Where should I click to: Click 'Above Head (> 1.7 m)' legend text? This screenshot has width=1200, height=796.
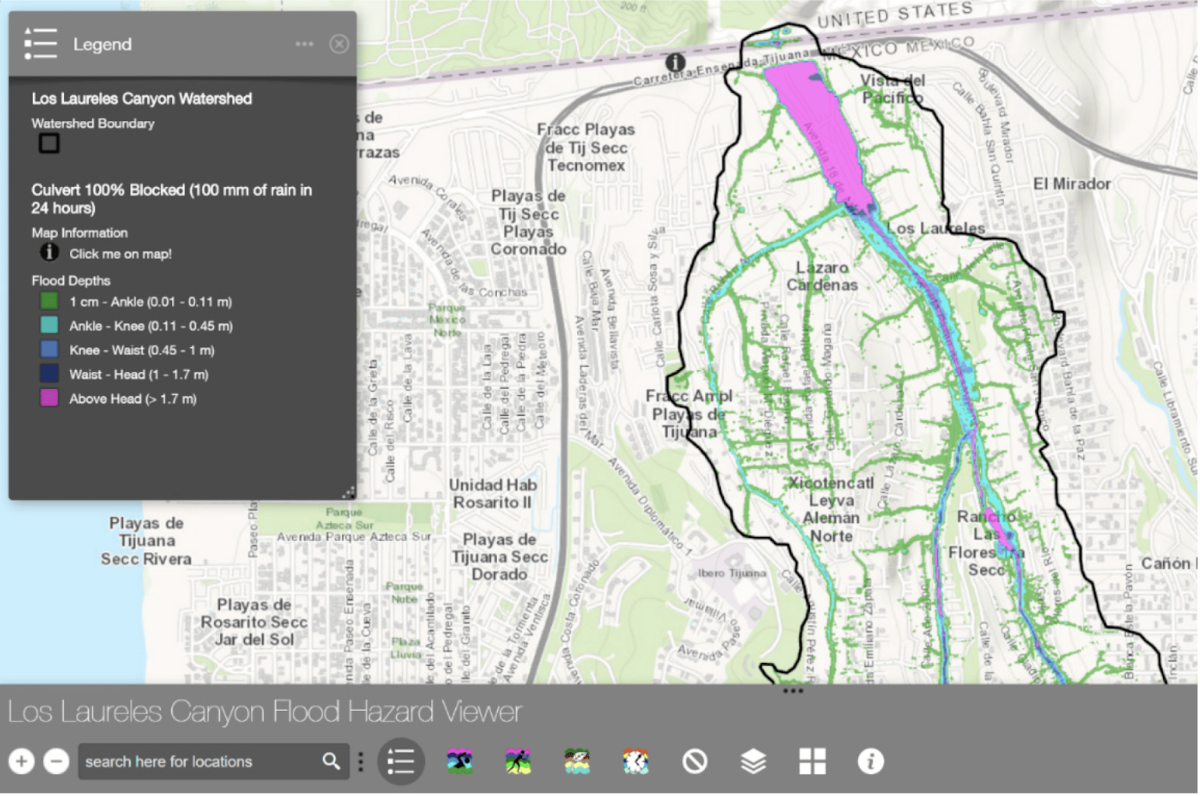[x=133, y=398]
